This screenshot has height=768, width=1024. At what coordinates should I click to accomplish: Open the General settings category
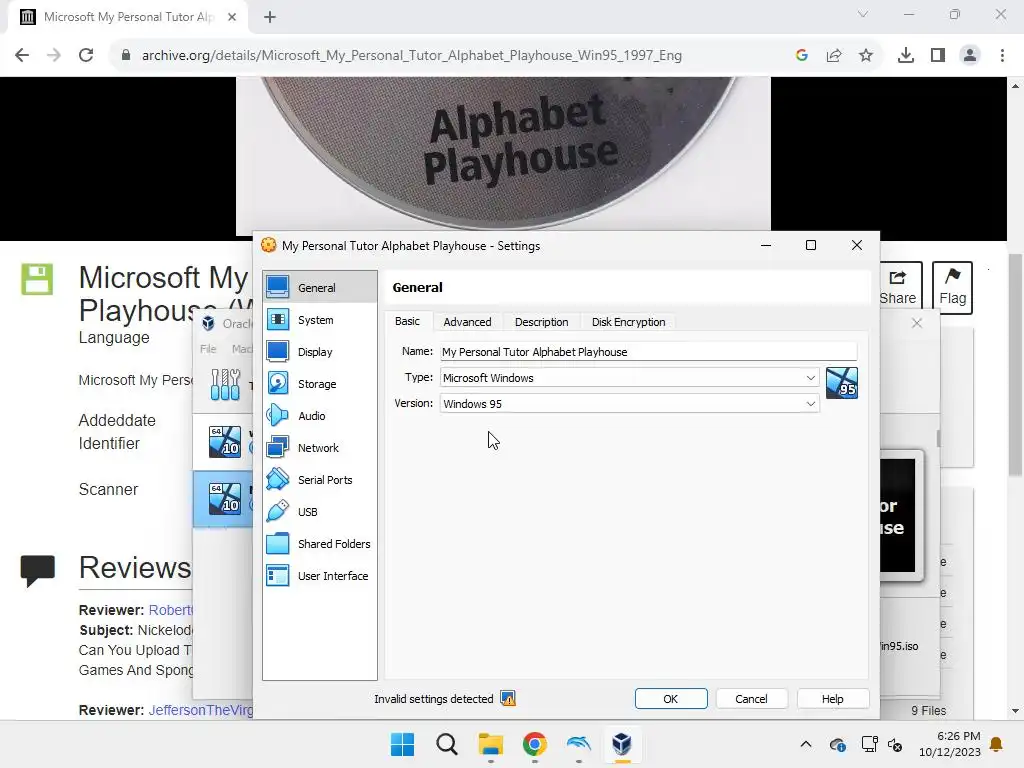[x=319, y=287]
